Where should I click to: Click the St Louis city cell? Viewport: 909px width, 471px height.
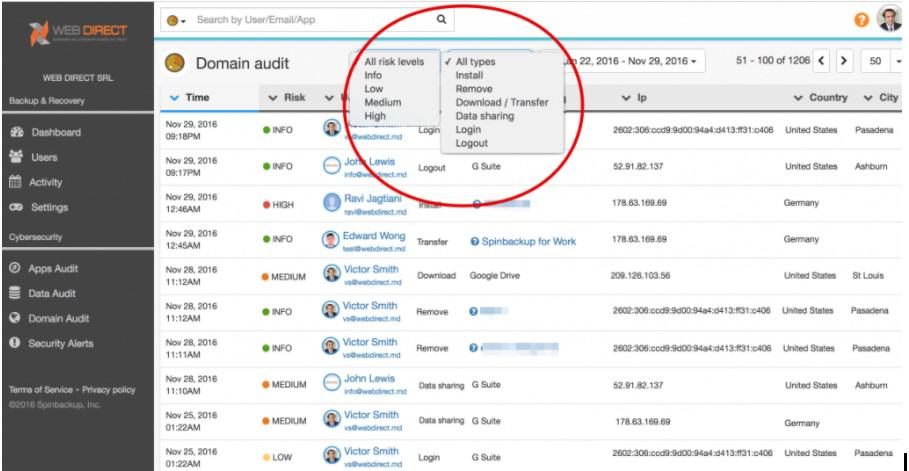tap(868, 276)
